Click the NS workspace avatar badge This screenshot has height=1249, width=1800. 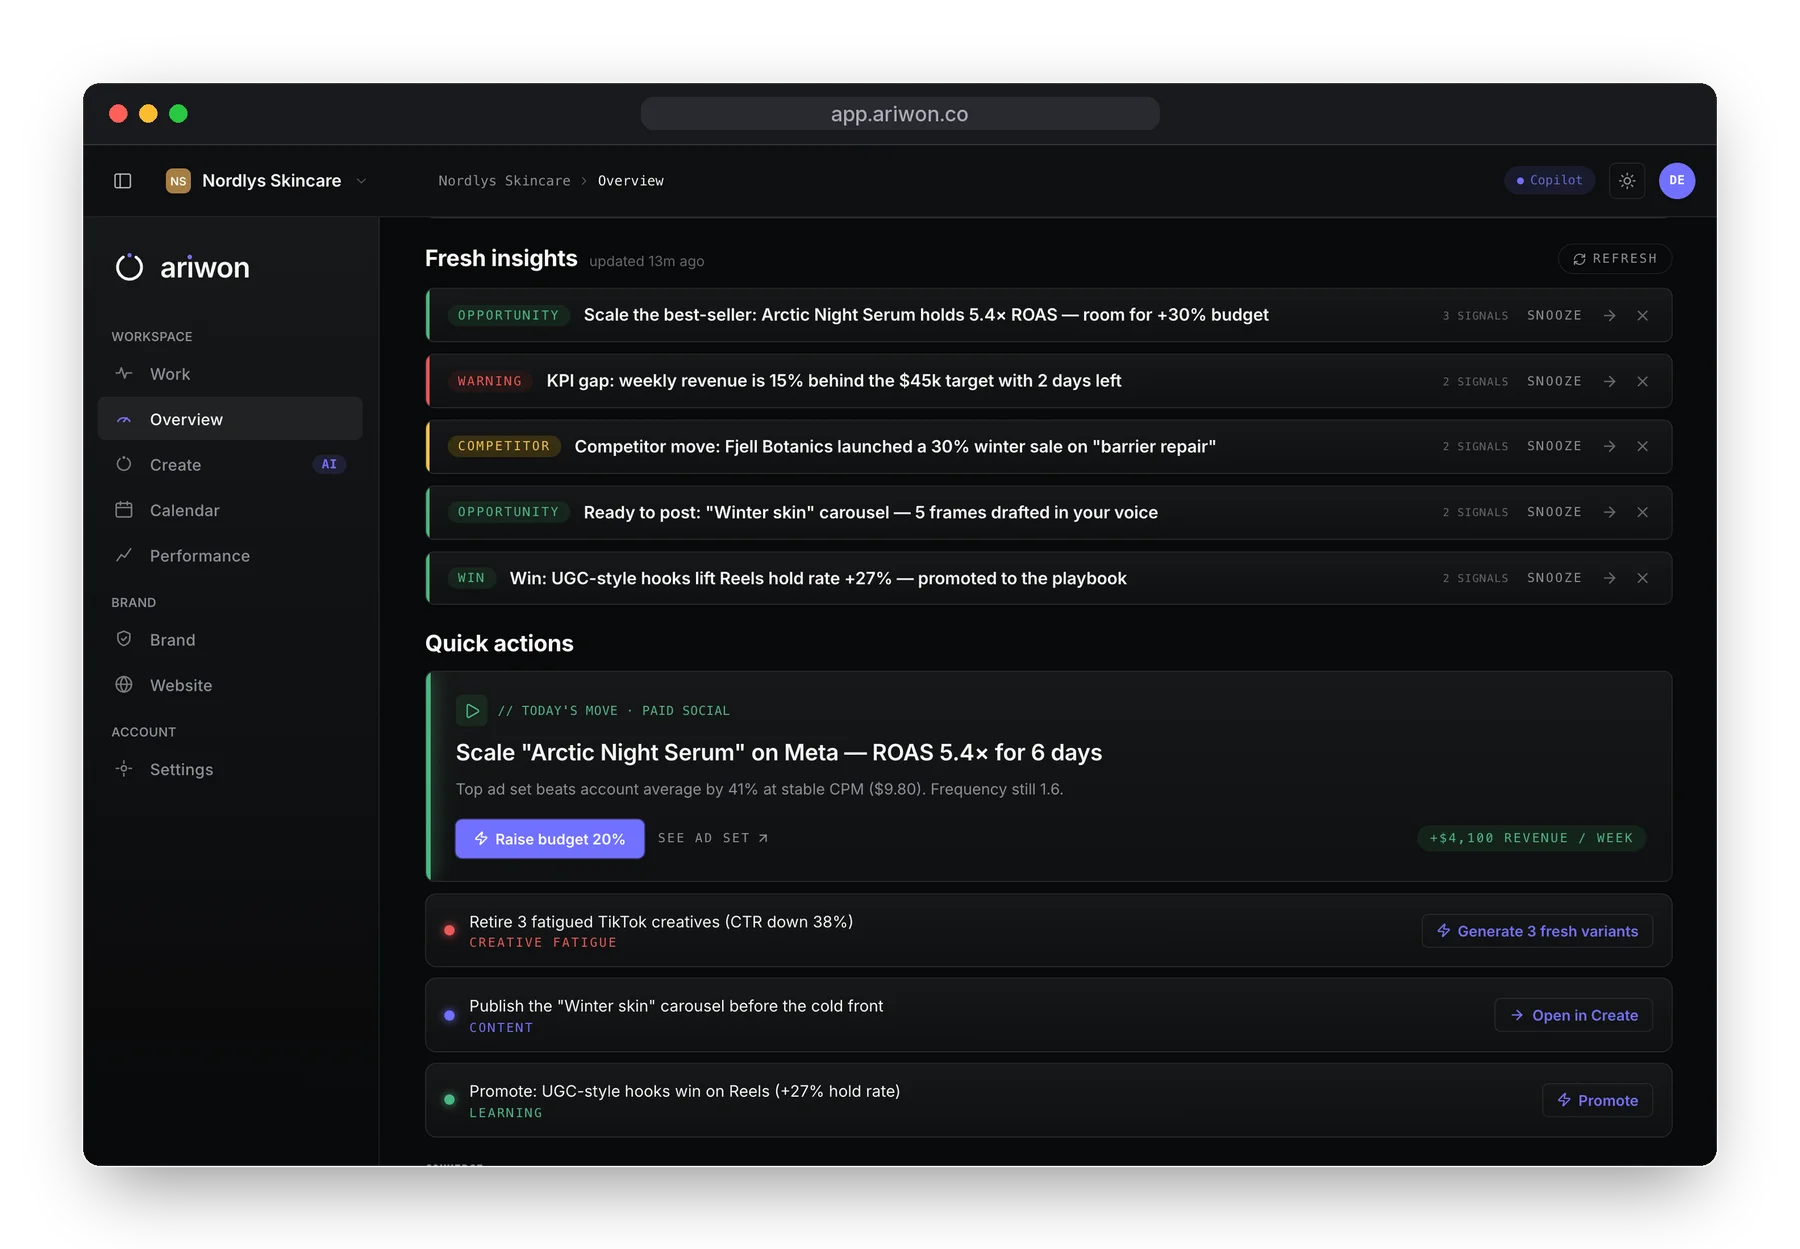pos(178,181)
